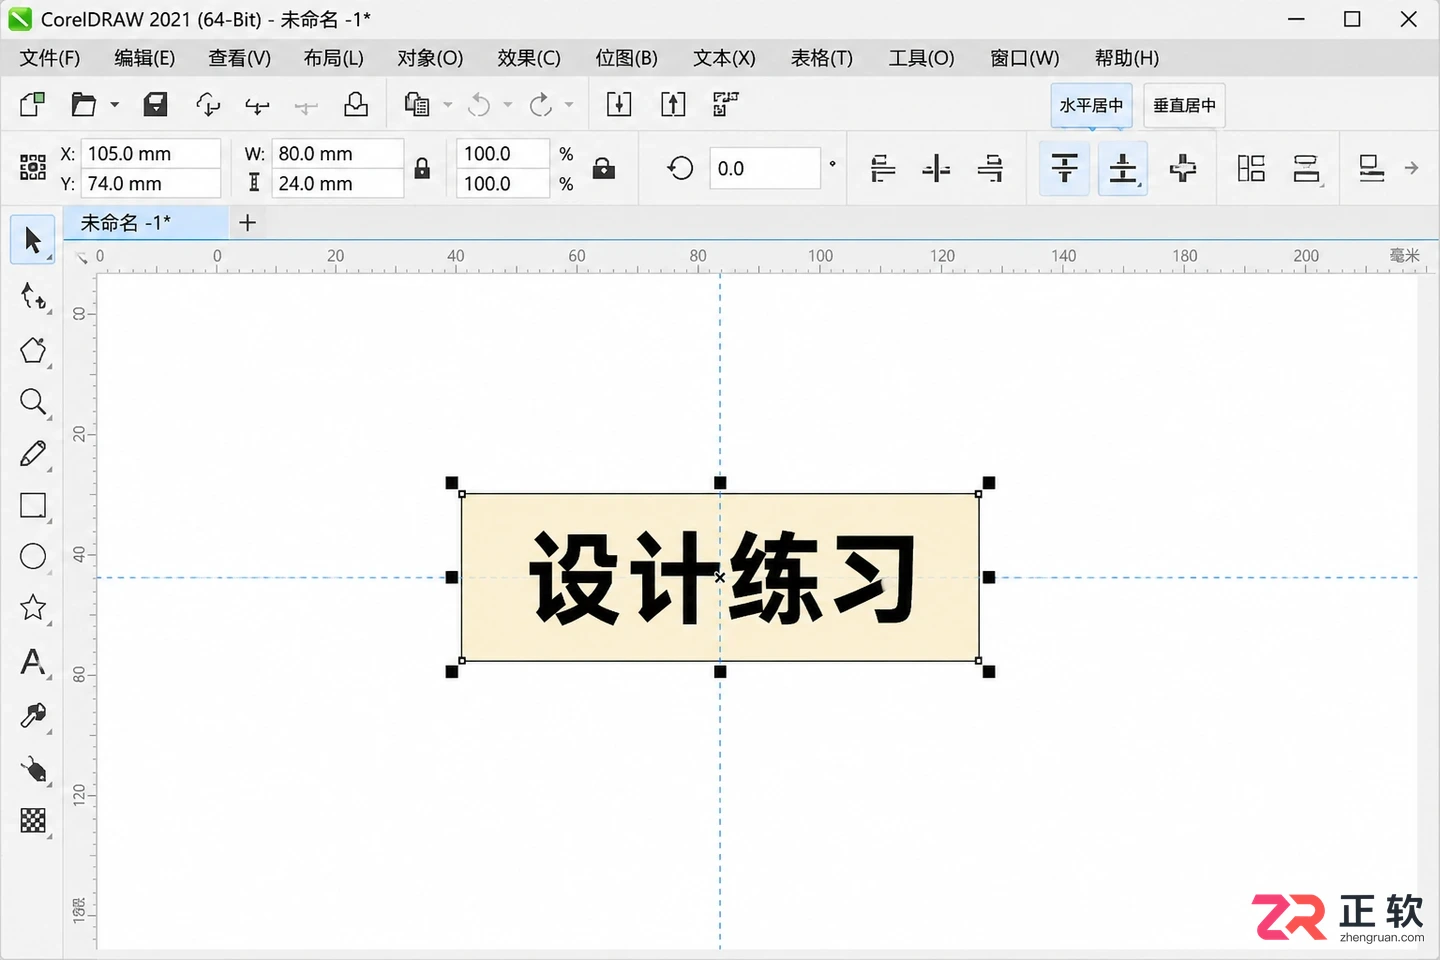The width and height of the screenshot is (1440, 960).
Task: Select the Shape edit tool
Action: [x=33, y=296]
